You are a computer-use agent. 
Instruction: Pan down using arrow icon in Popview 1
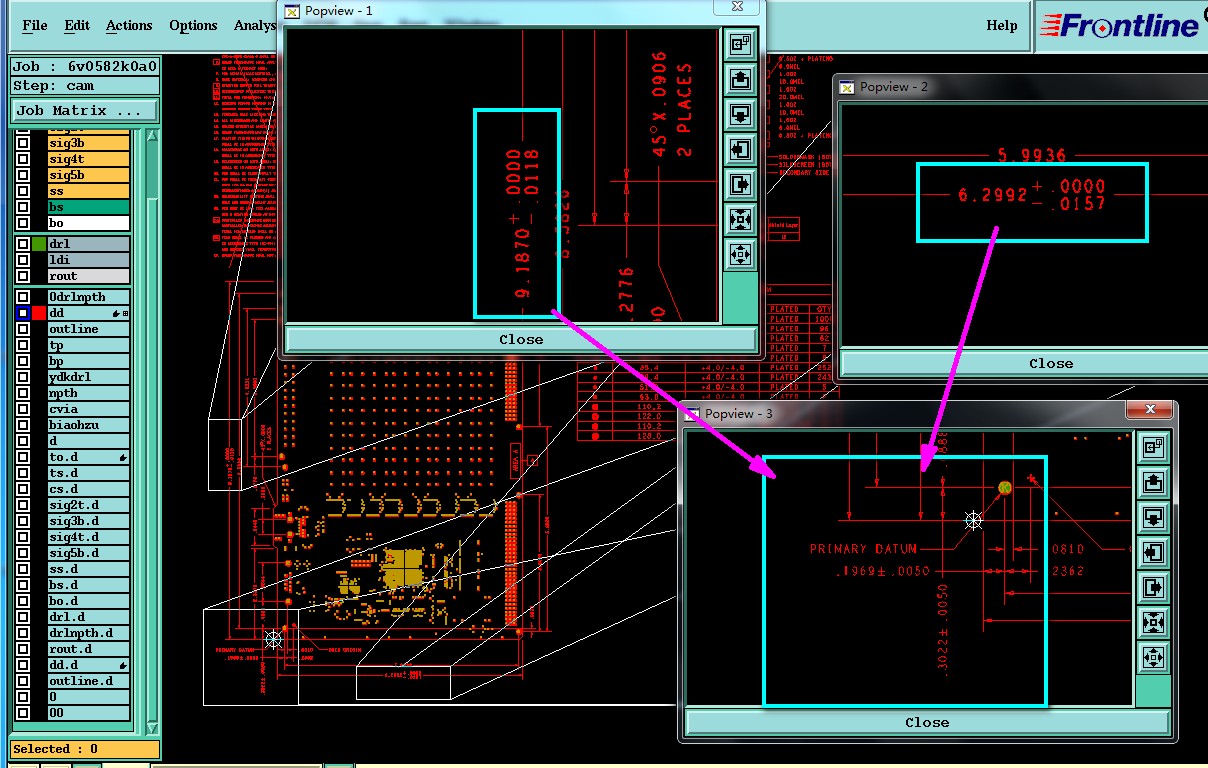(740, 114)
